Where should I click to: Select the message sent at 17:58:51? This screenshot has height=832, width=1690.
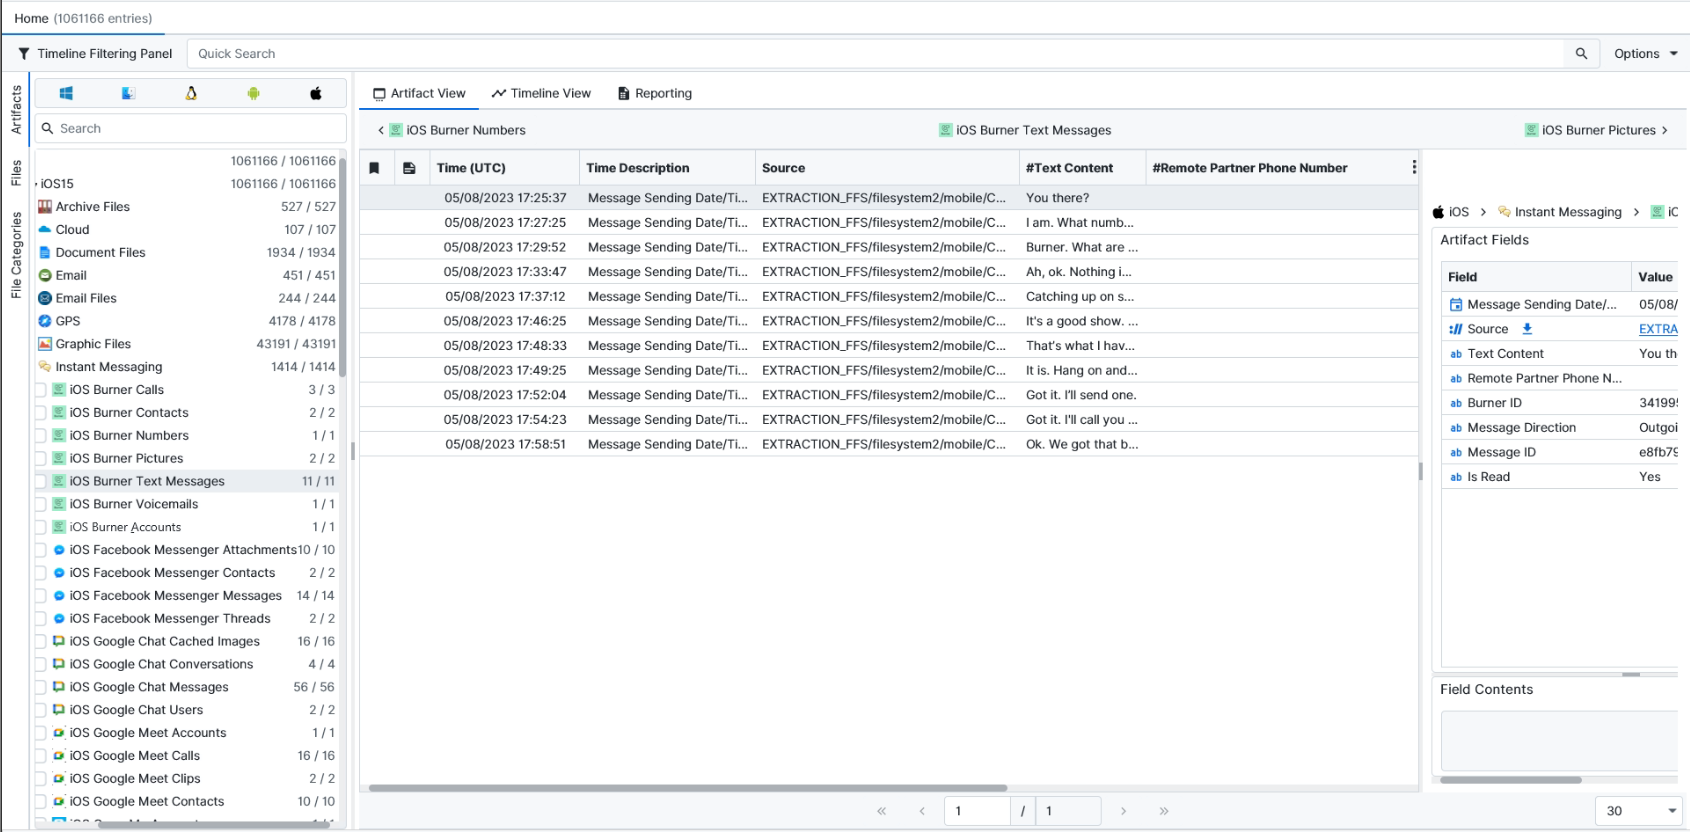[888, 444]
